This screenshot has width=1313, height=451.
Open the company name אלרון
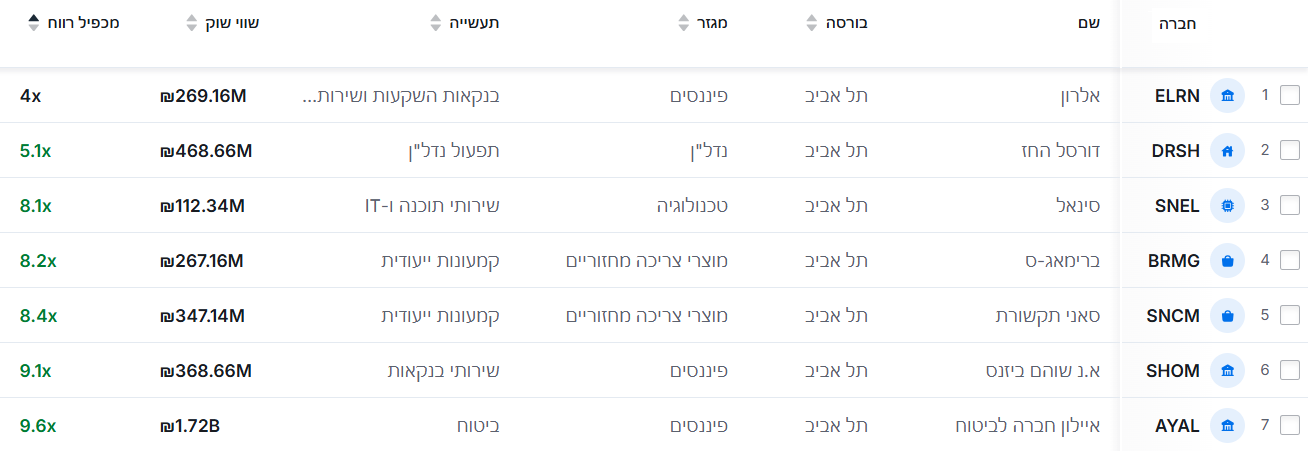point(1079,96)
